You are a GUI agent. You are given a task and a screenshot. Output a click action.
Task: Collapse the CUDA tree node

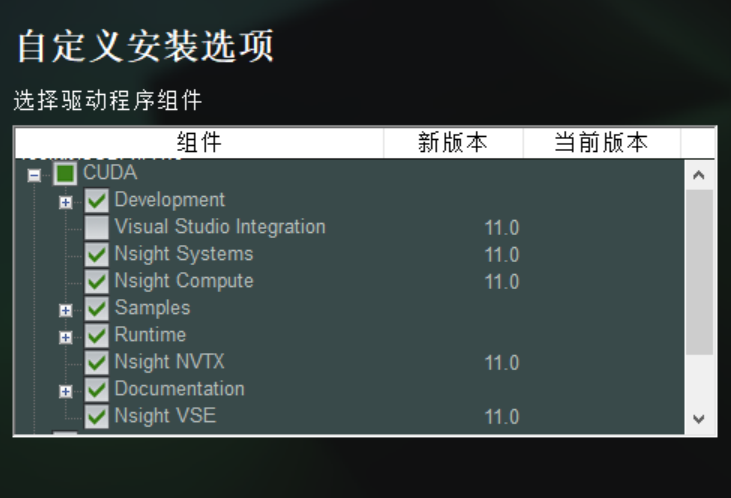click(34, 175)
